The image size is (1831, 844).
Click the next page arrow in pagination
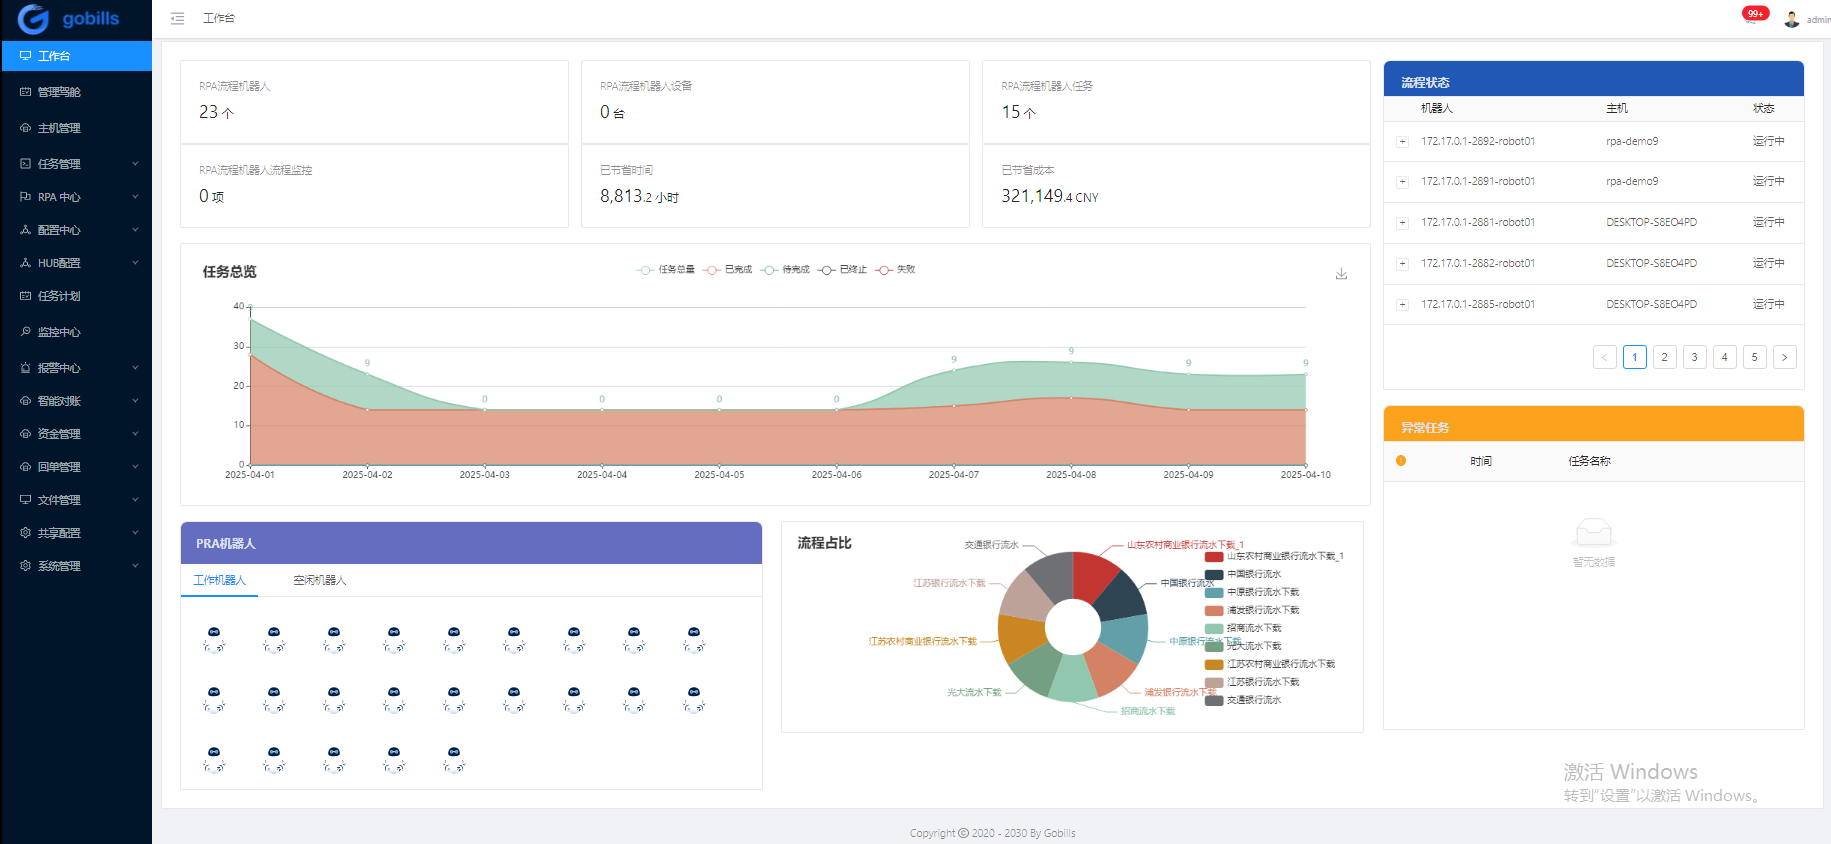(x=1784, y=357)
